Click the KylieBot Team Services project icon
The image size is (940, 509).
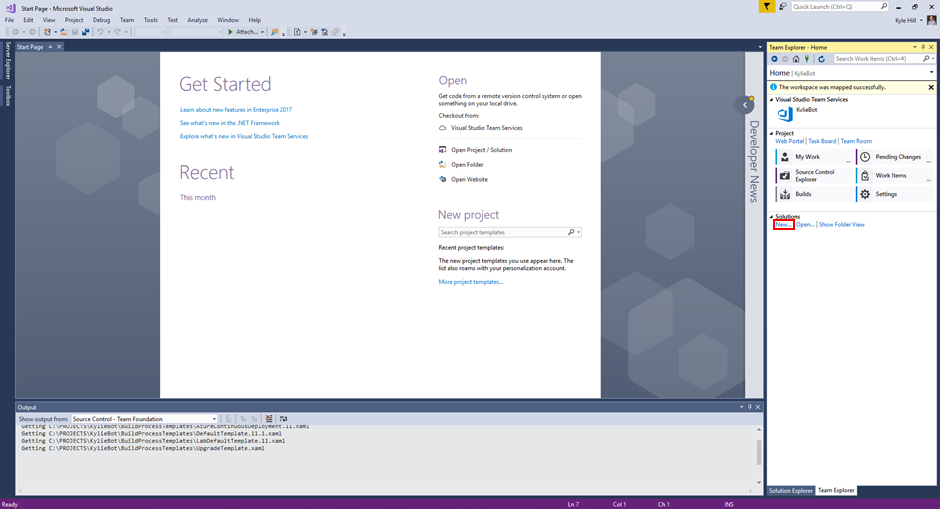[x=785, y=114]
